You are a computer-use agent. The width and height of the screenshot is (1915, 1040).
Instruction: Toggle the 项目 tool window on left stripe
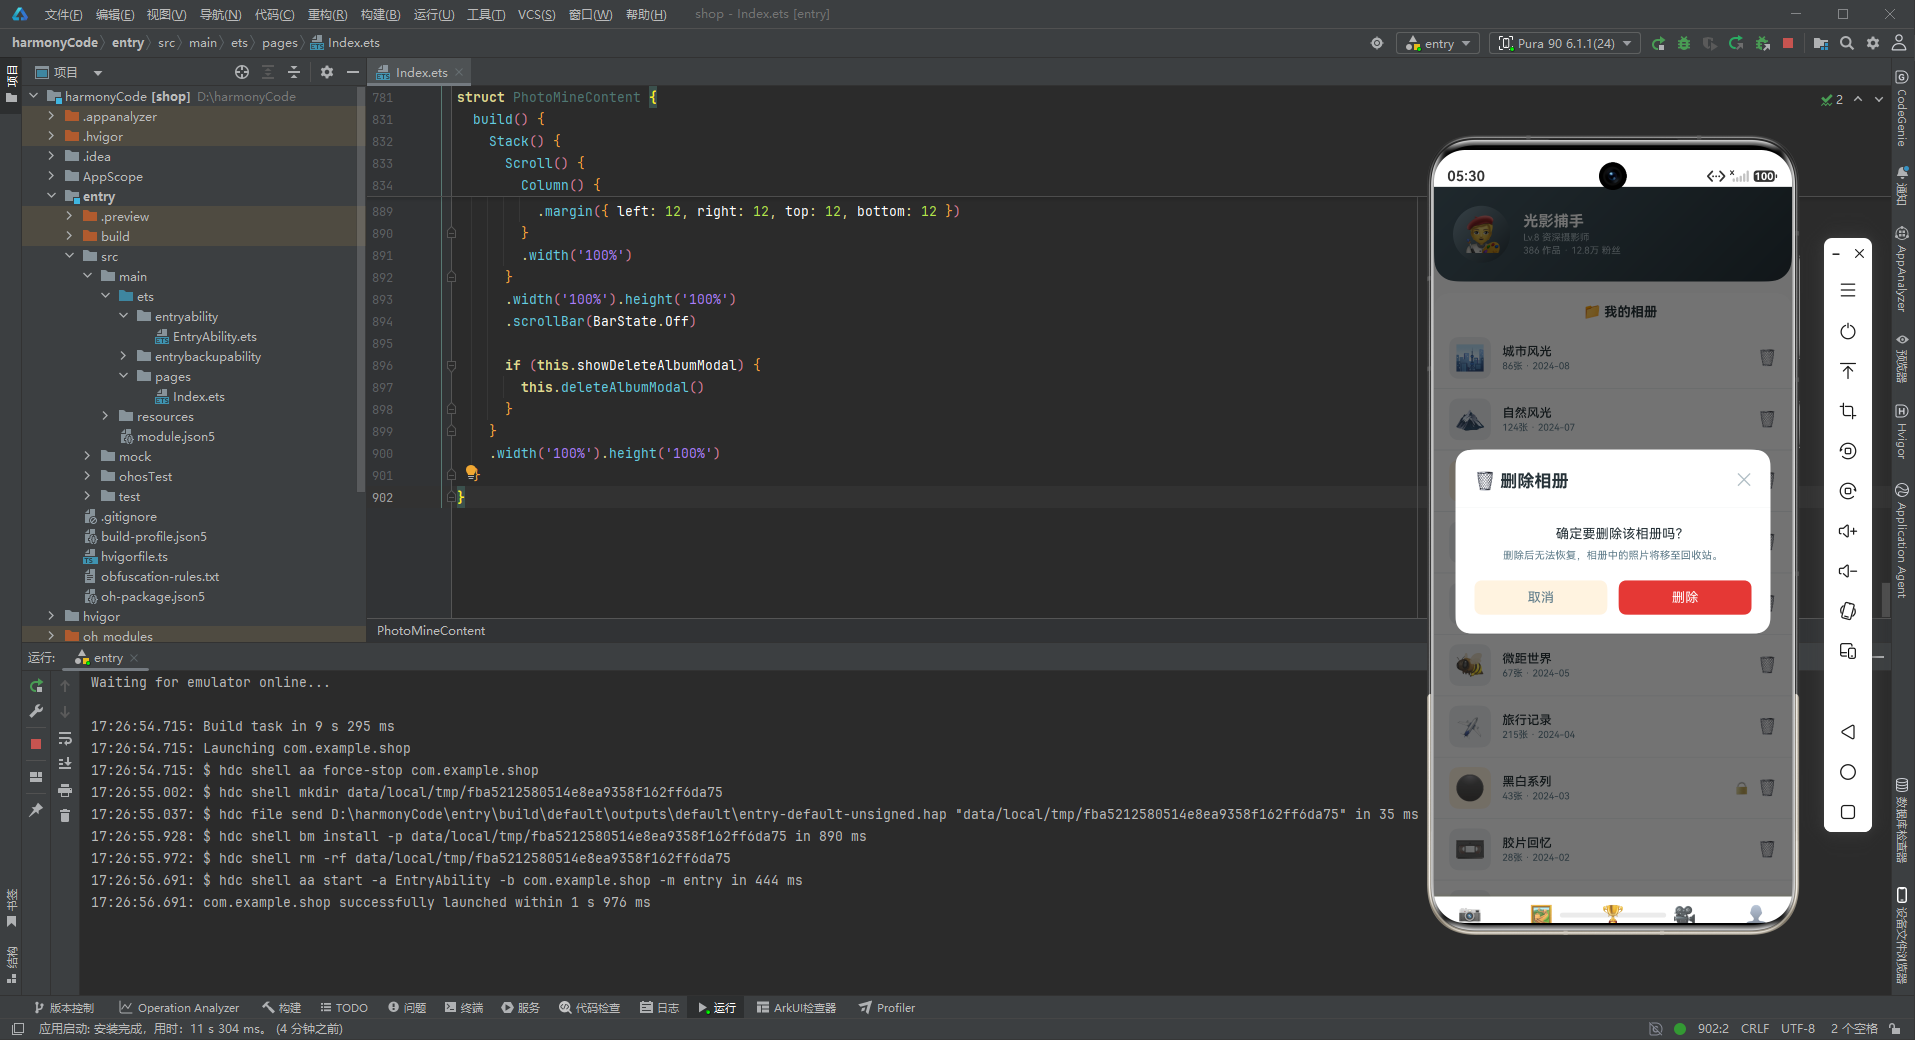click(x=11, y=83)
